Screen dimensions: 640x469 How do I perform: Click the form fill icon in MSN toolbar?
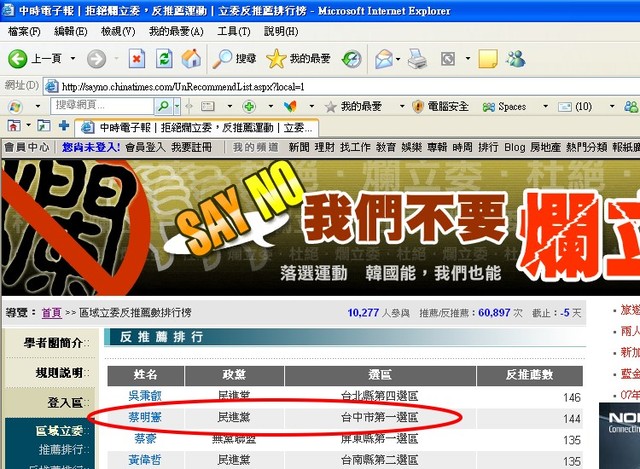[x=207, y=107]
